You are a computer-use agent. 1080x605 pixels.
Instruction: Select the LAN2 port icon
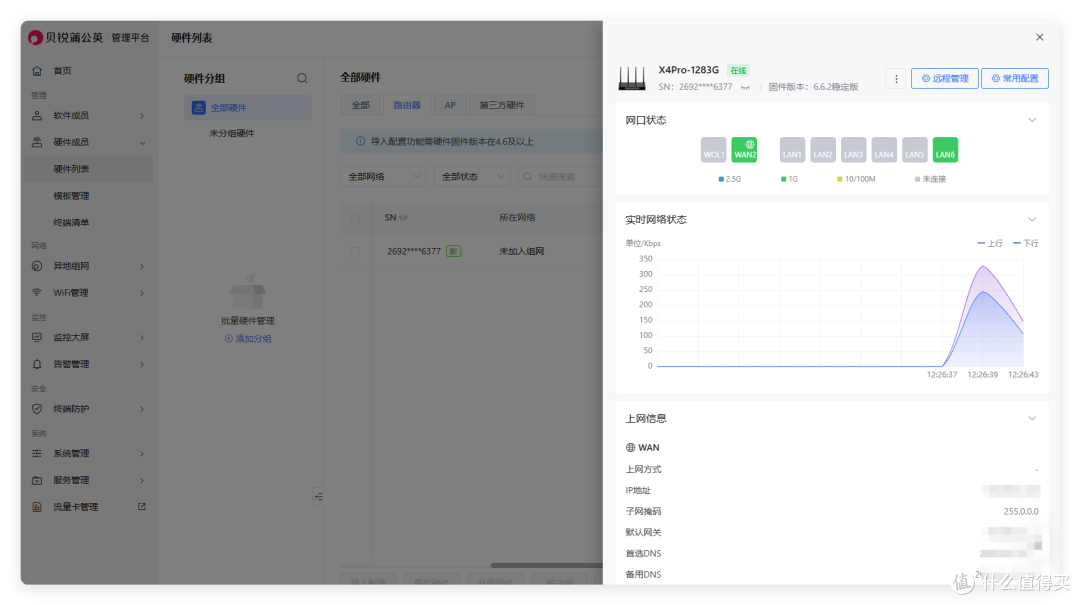click(822, 150)
